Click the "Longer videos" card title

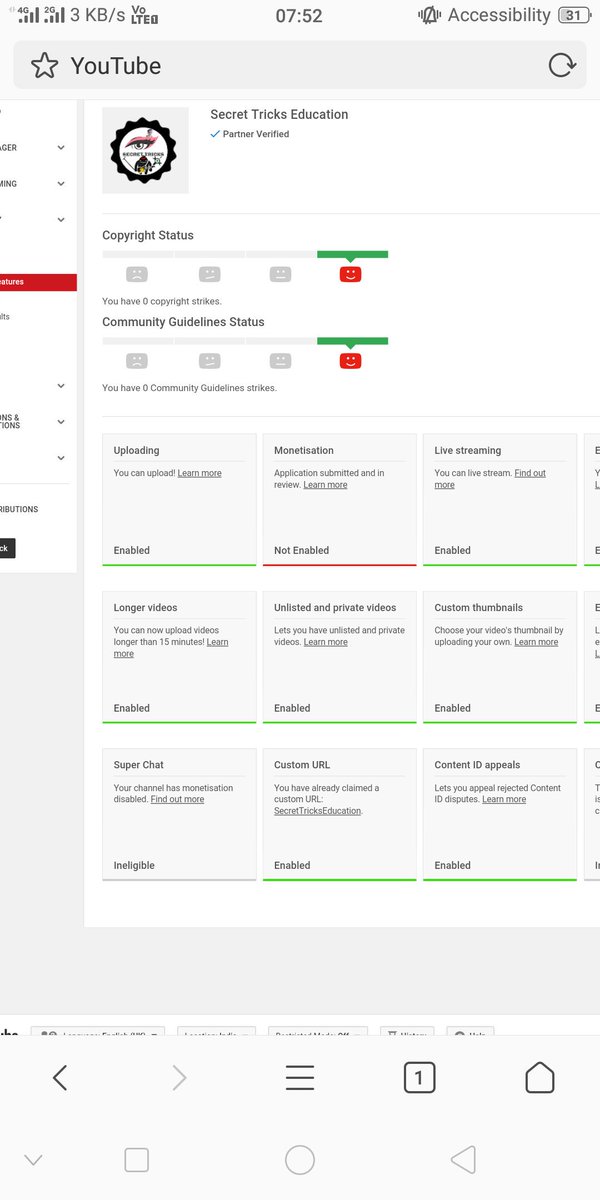point(145,607)
